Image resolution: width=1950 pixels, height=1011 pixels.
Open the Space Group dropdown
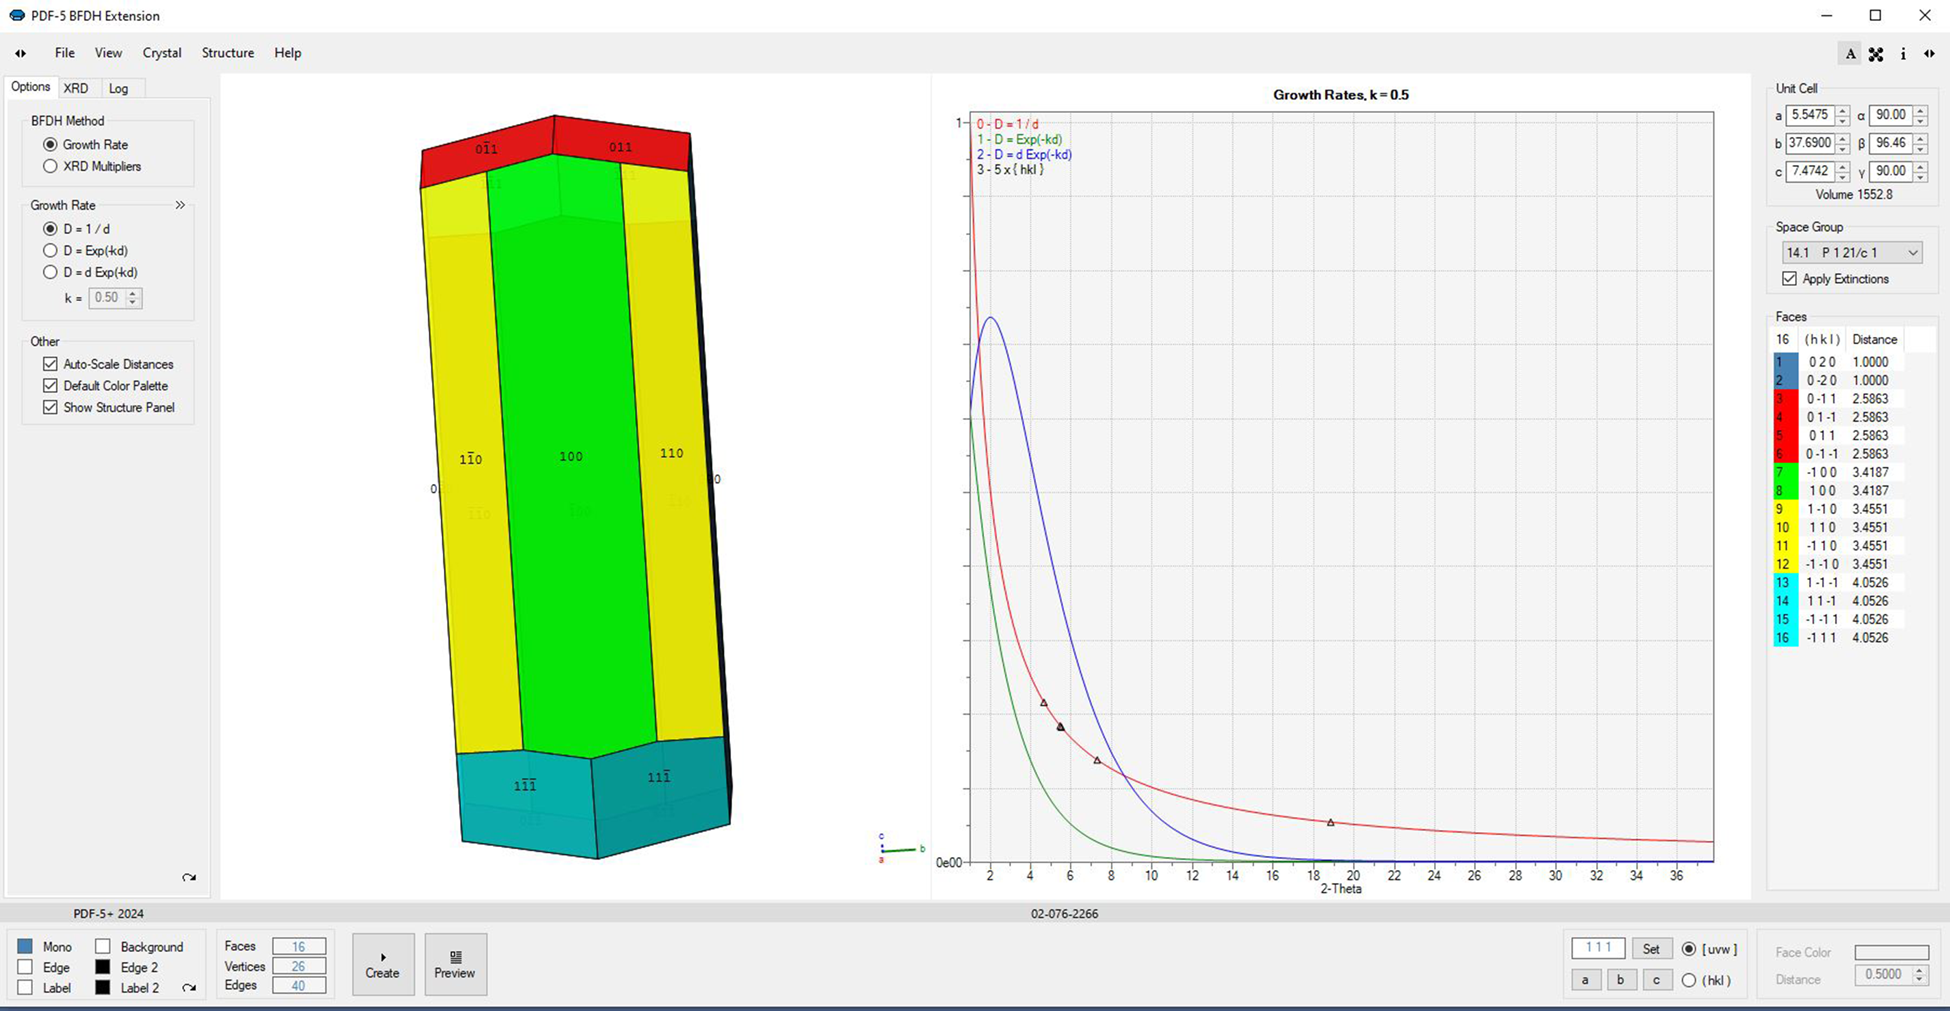pyautogui.click(x=1850, y=252)
